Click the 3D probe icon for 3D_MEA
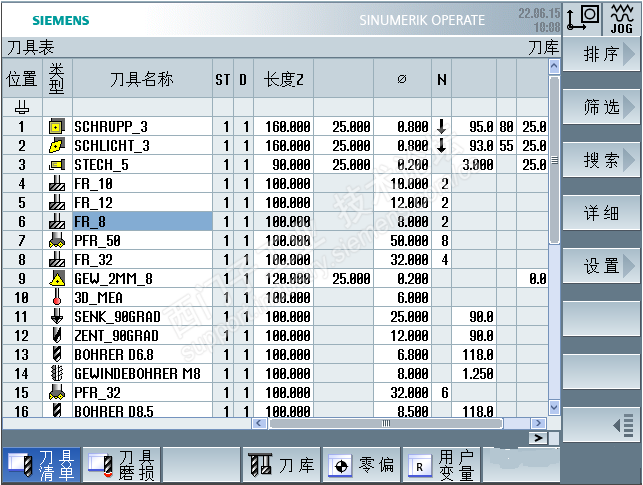 (x=57, y=297)
